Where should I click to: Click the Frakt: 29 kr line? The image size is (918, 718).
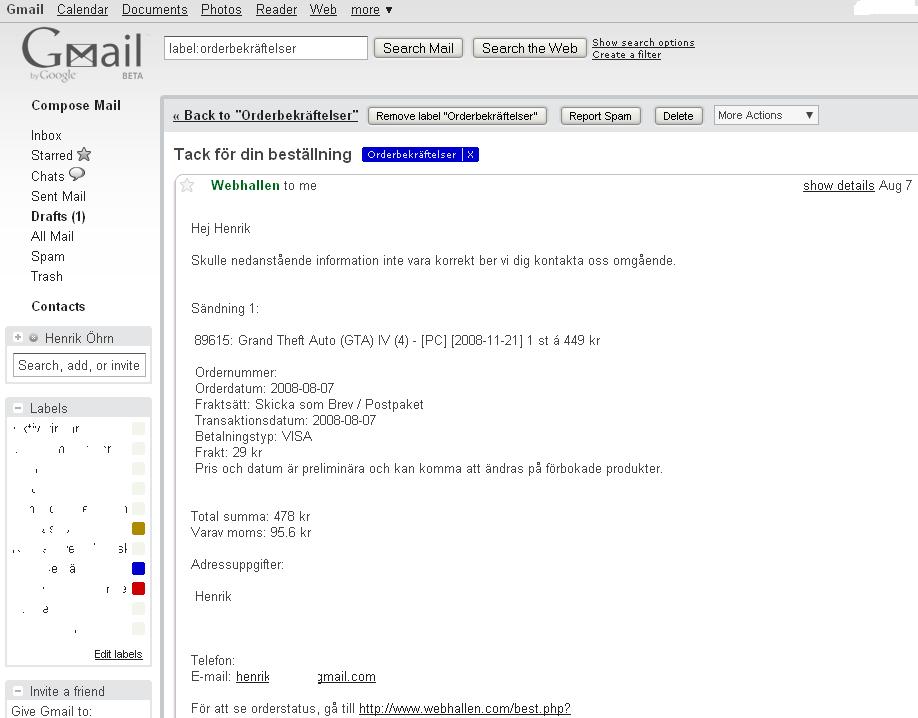pyautogui.click(x=228, y=452)
